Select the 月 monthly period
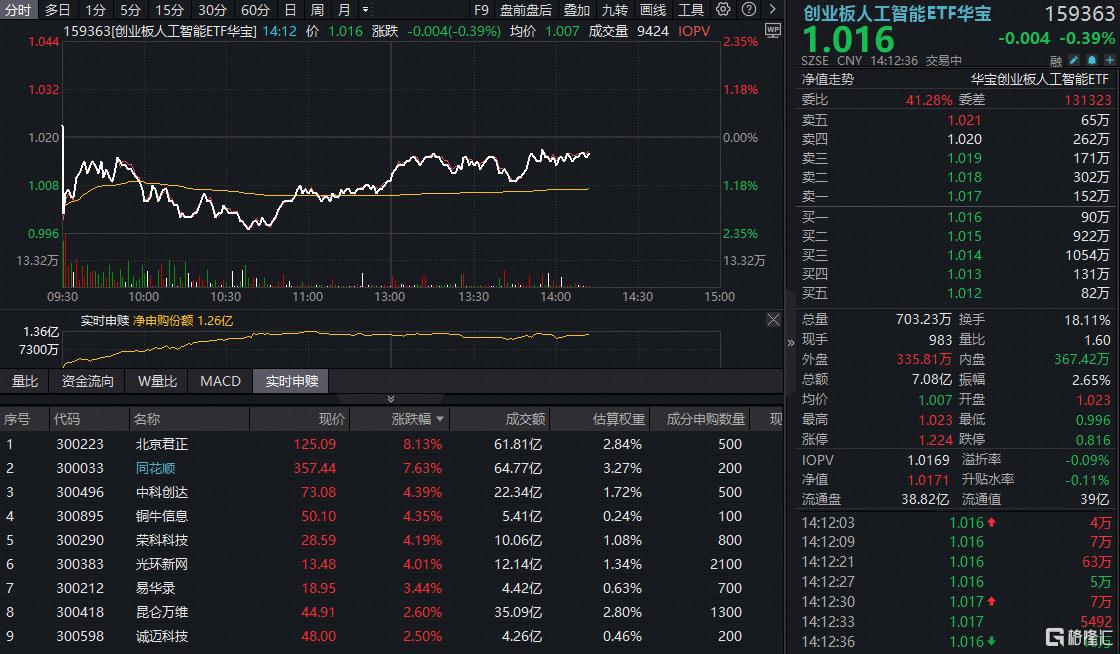Viewport: 1120px width, 654px height. pos(344,10)
